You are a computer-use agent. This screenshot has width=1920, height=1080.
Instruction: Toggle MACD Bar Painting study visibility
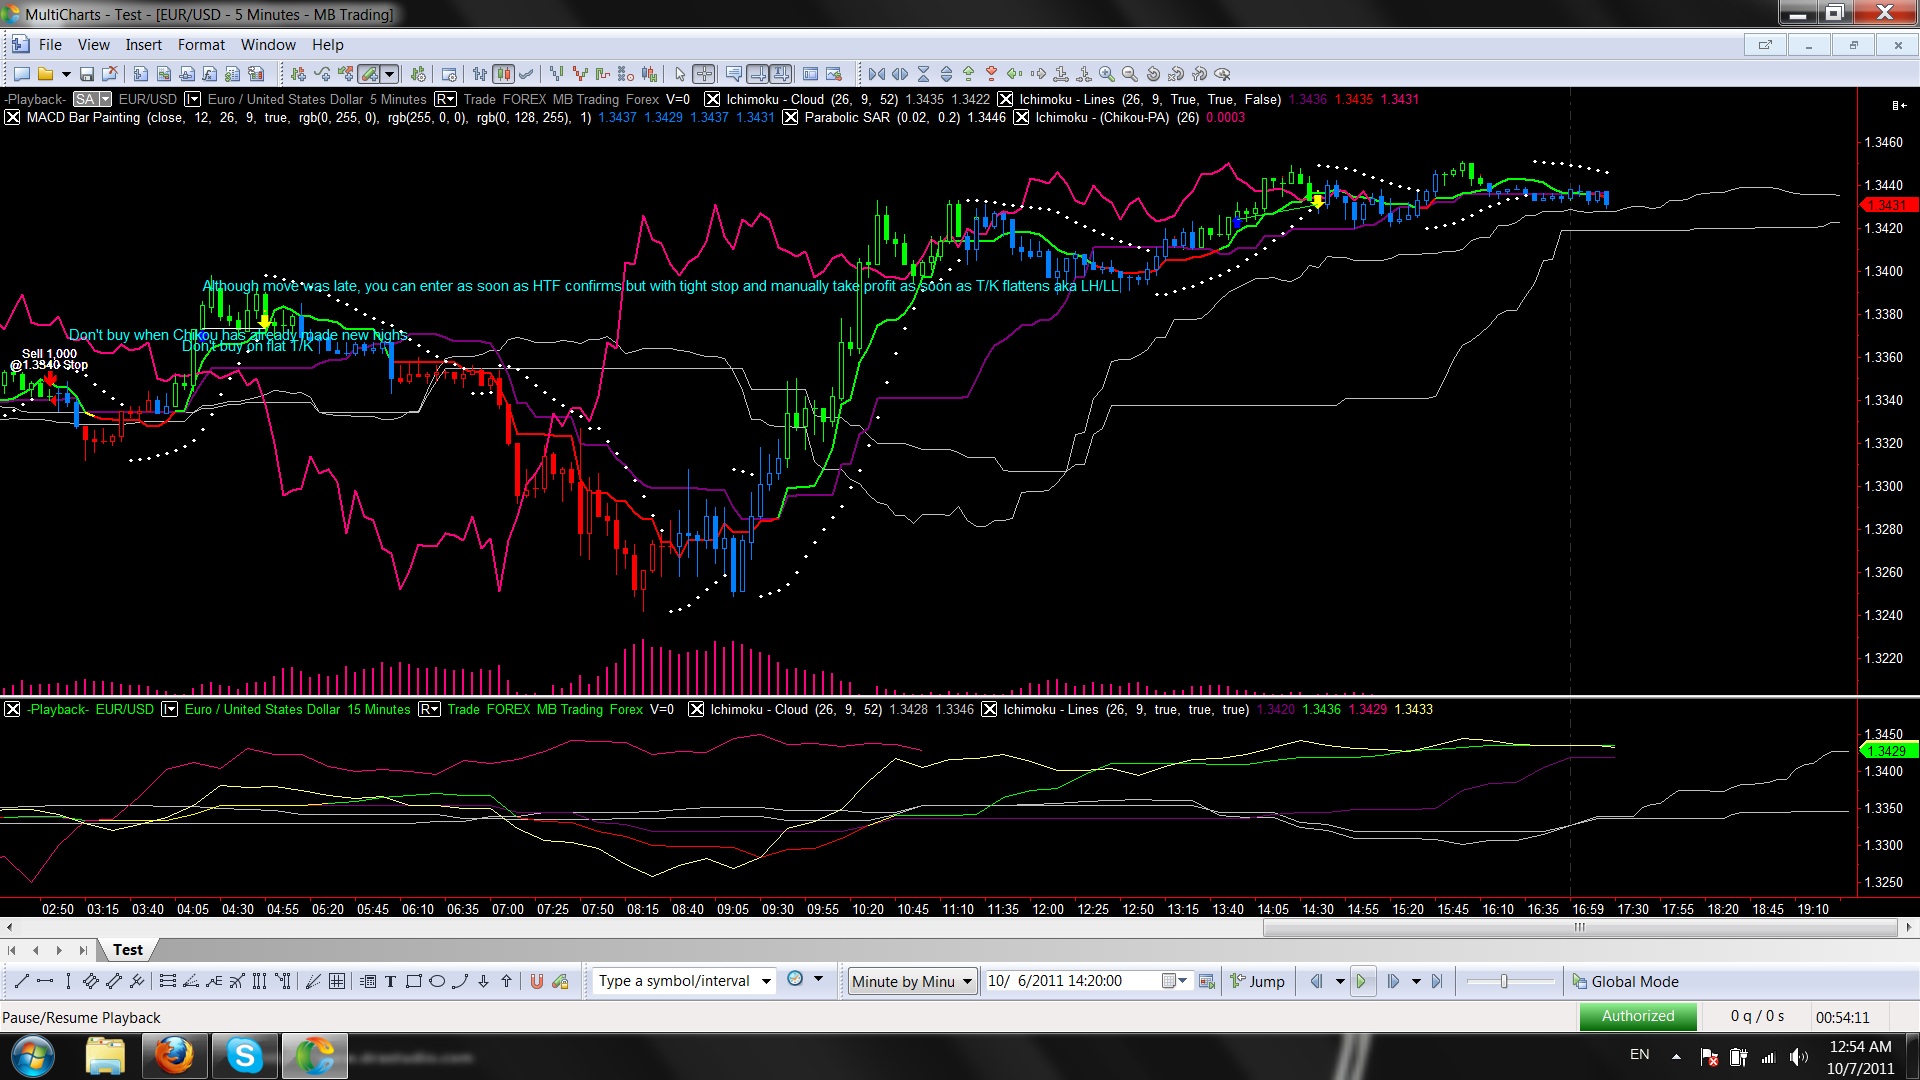pos(12,117)
